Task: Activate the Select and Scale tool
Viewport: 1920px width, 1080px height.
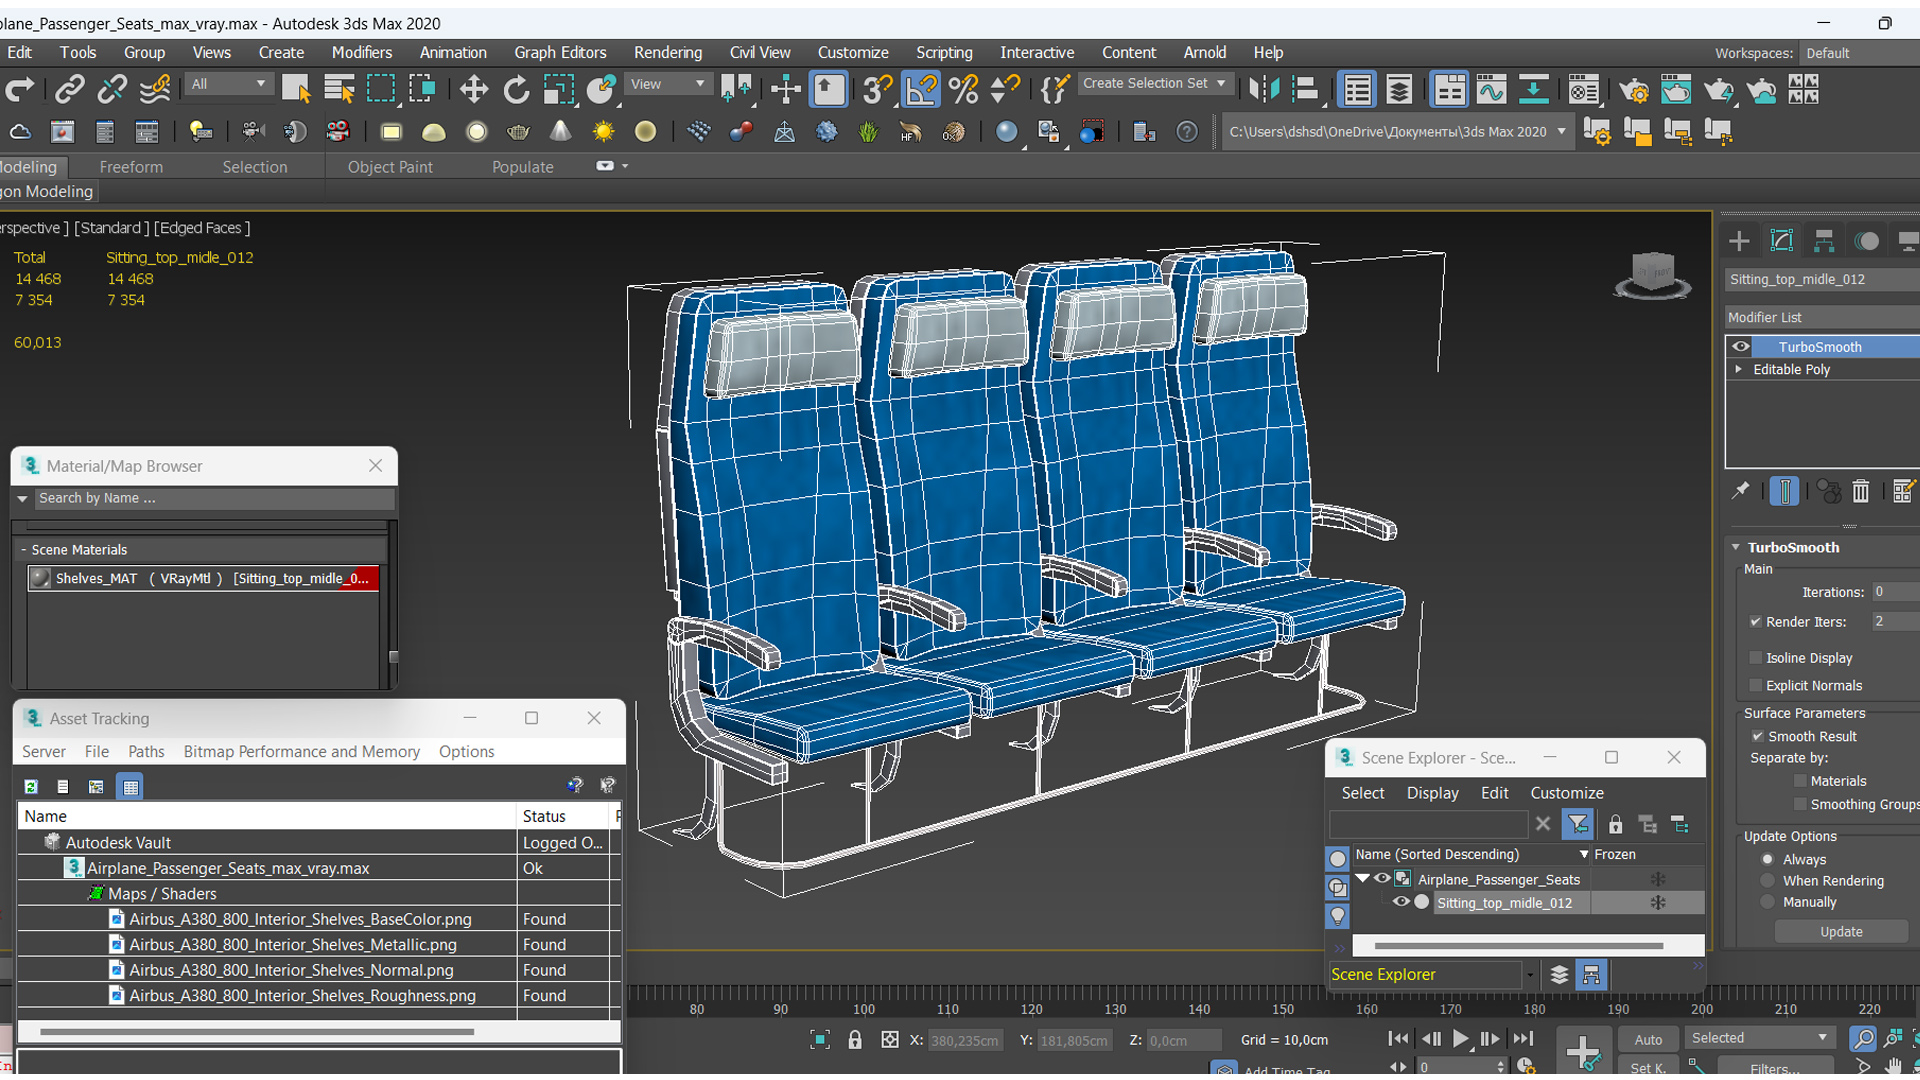Action: coord(558,90)
